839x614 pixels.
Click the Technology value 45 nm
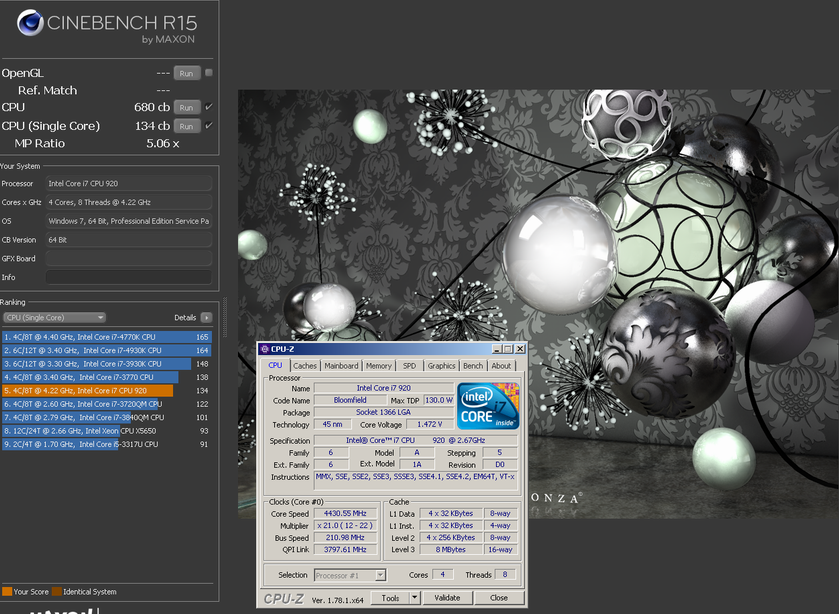332,424
